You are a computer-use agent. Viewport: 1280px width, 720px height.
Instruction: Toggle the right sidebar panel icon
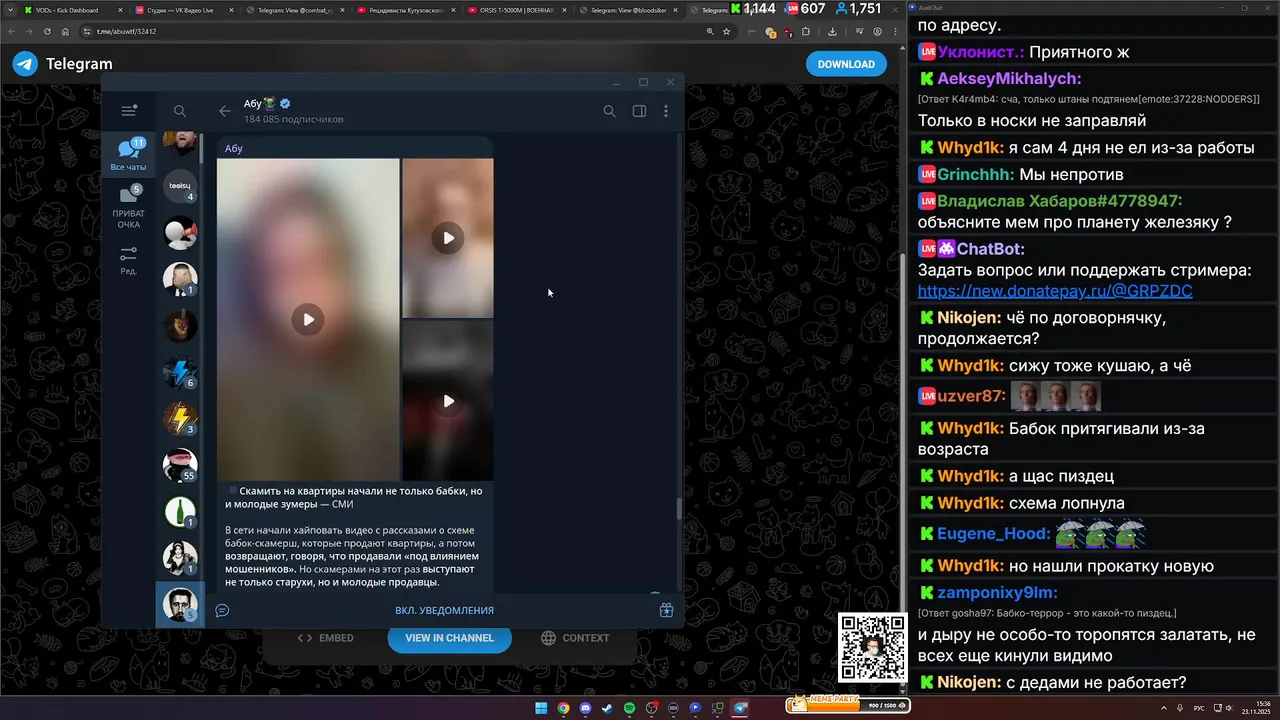(x=639, y=111)
